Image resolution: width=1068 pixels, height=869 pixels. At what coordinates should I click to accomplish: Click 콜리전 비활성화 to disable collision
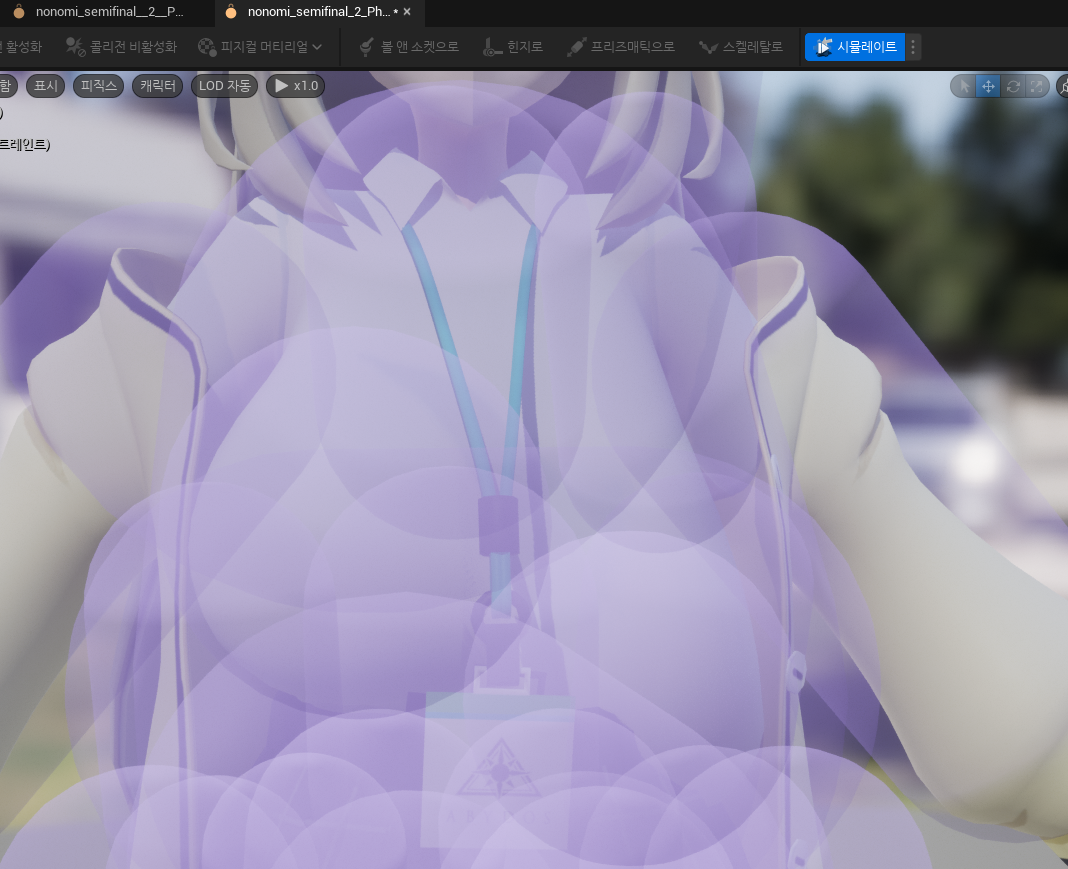click(x=121, y=47)
